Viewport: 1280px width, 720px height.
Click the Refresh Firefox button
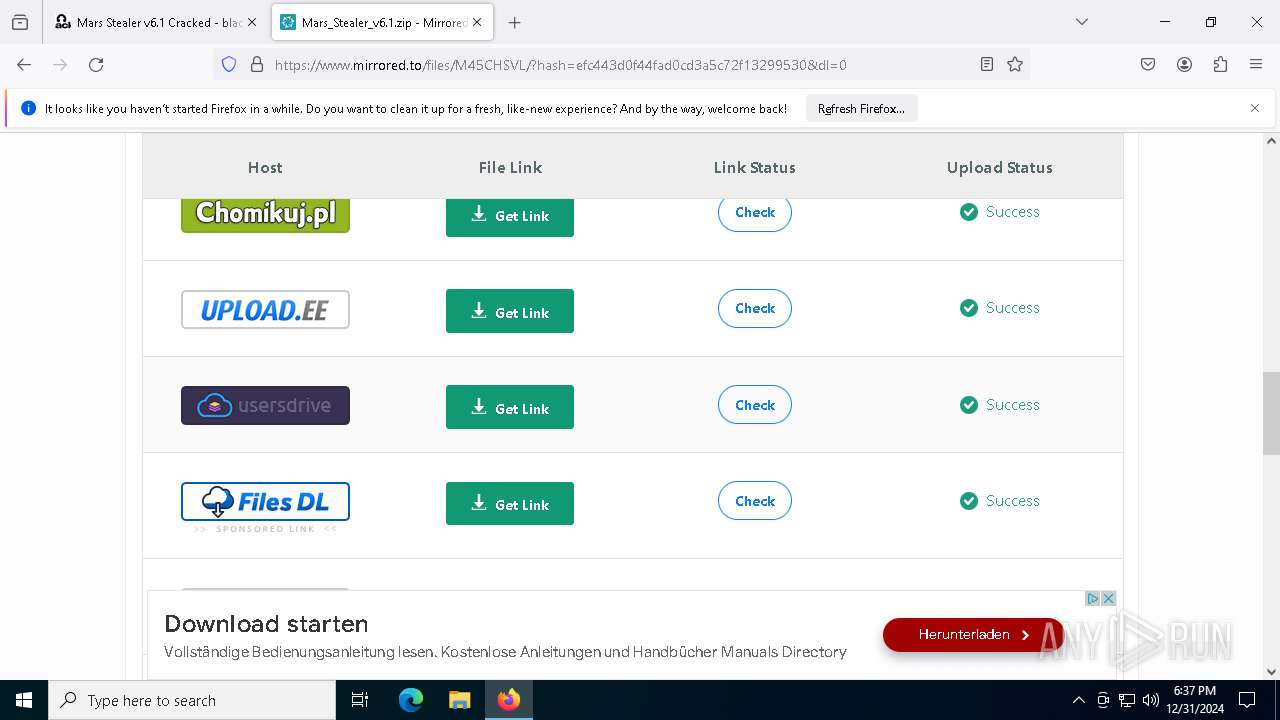pos(861,108)
